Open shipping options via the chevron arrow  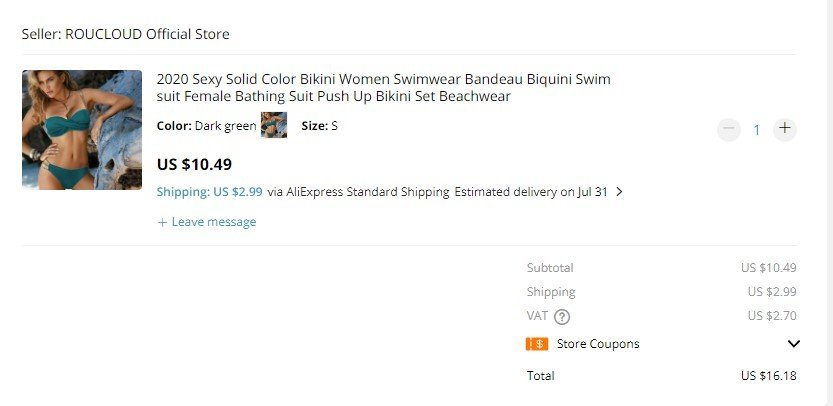(x=619, y=192)
